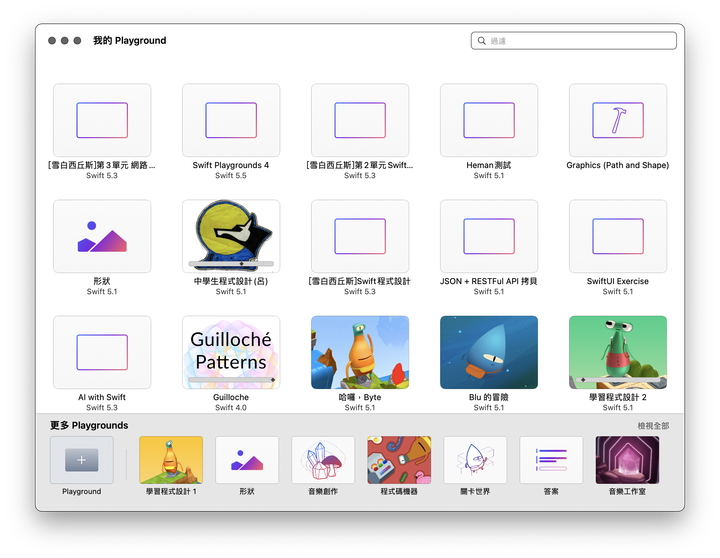Select 音樂工作室 template thumbnail
The width and height of the screenshot is (720, 558).
627,460
